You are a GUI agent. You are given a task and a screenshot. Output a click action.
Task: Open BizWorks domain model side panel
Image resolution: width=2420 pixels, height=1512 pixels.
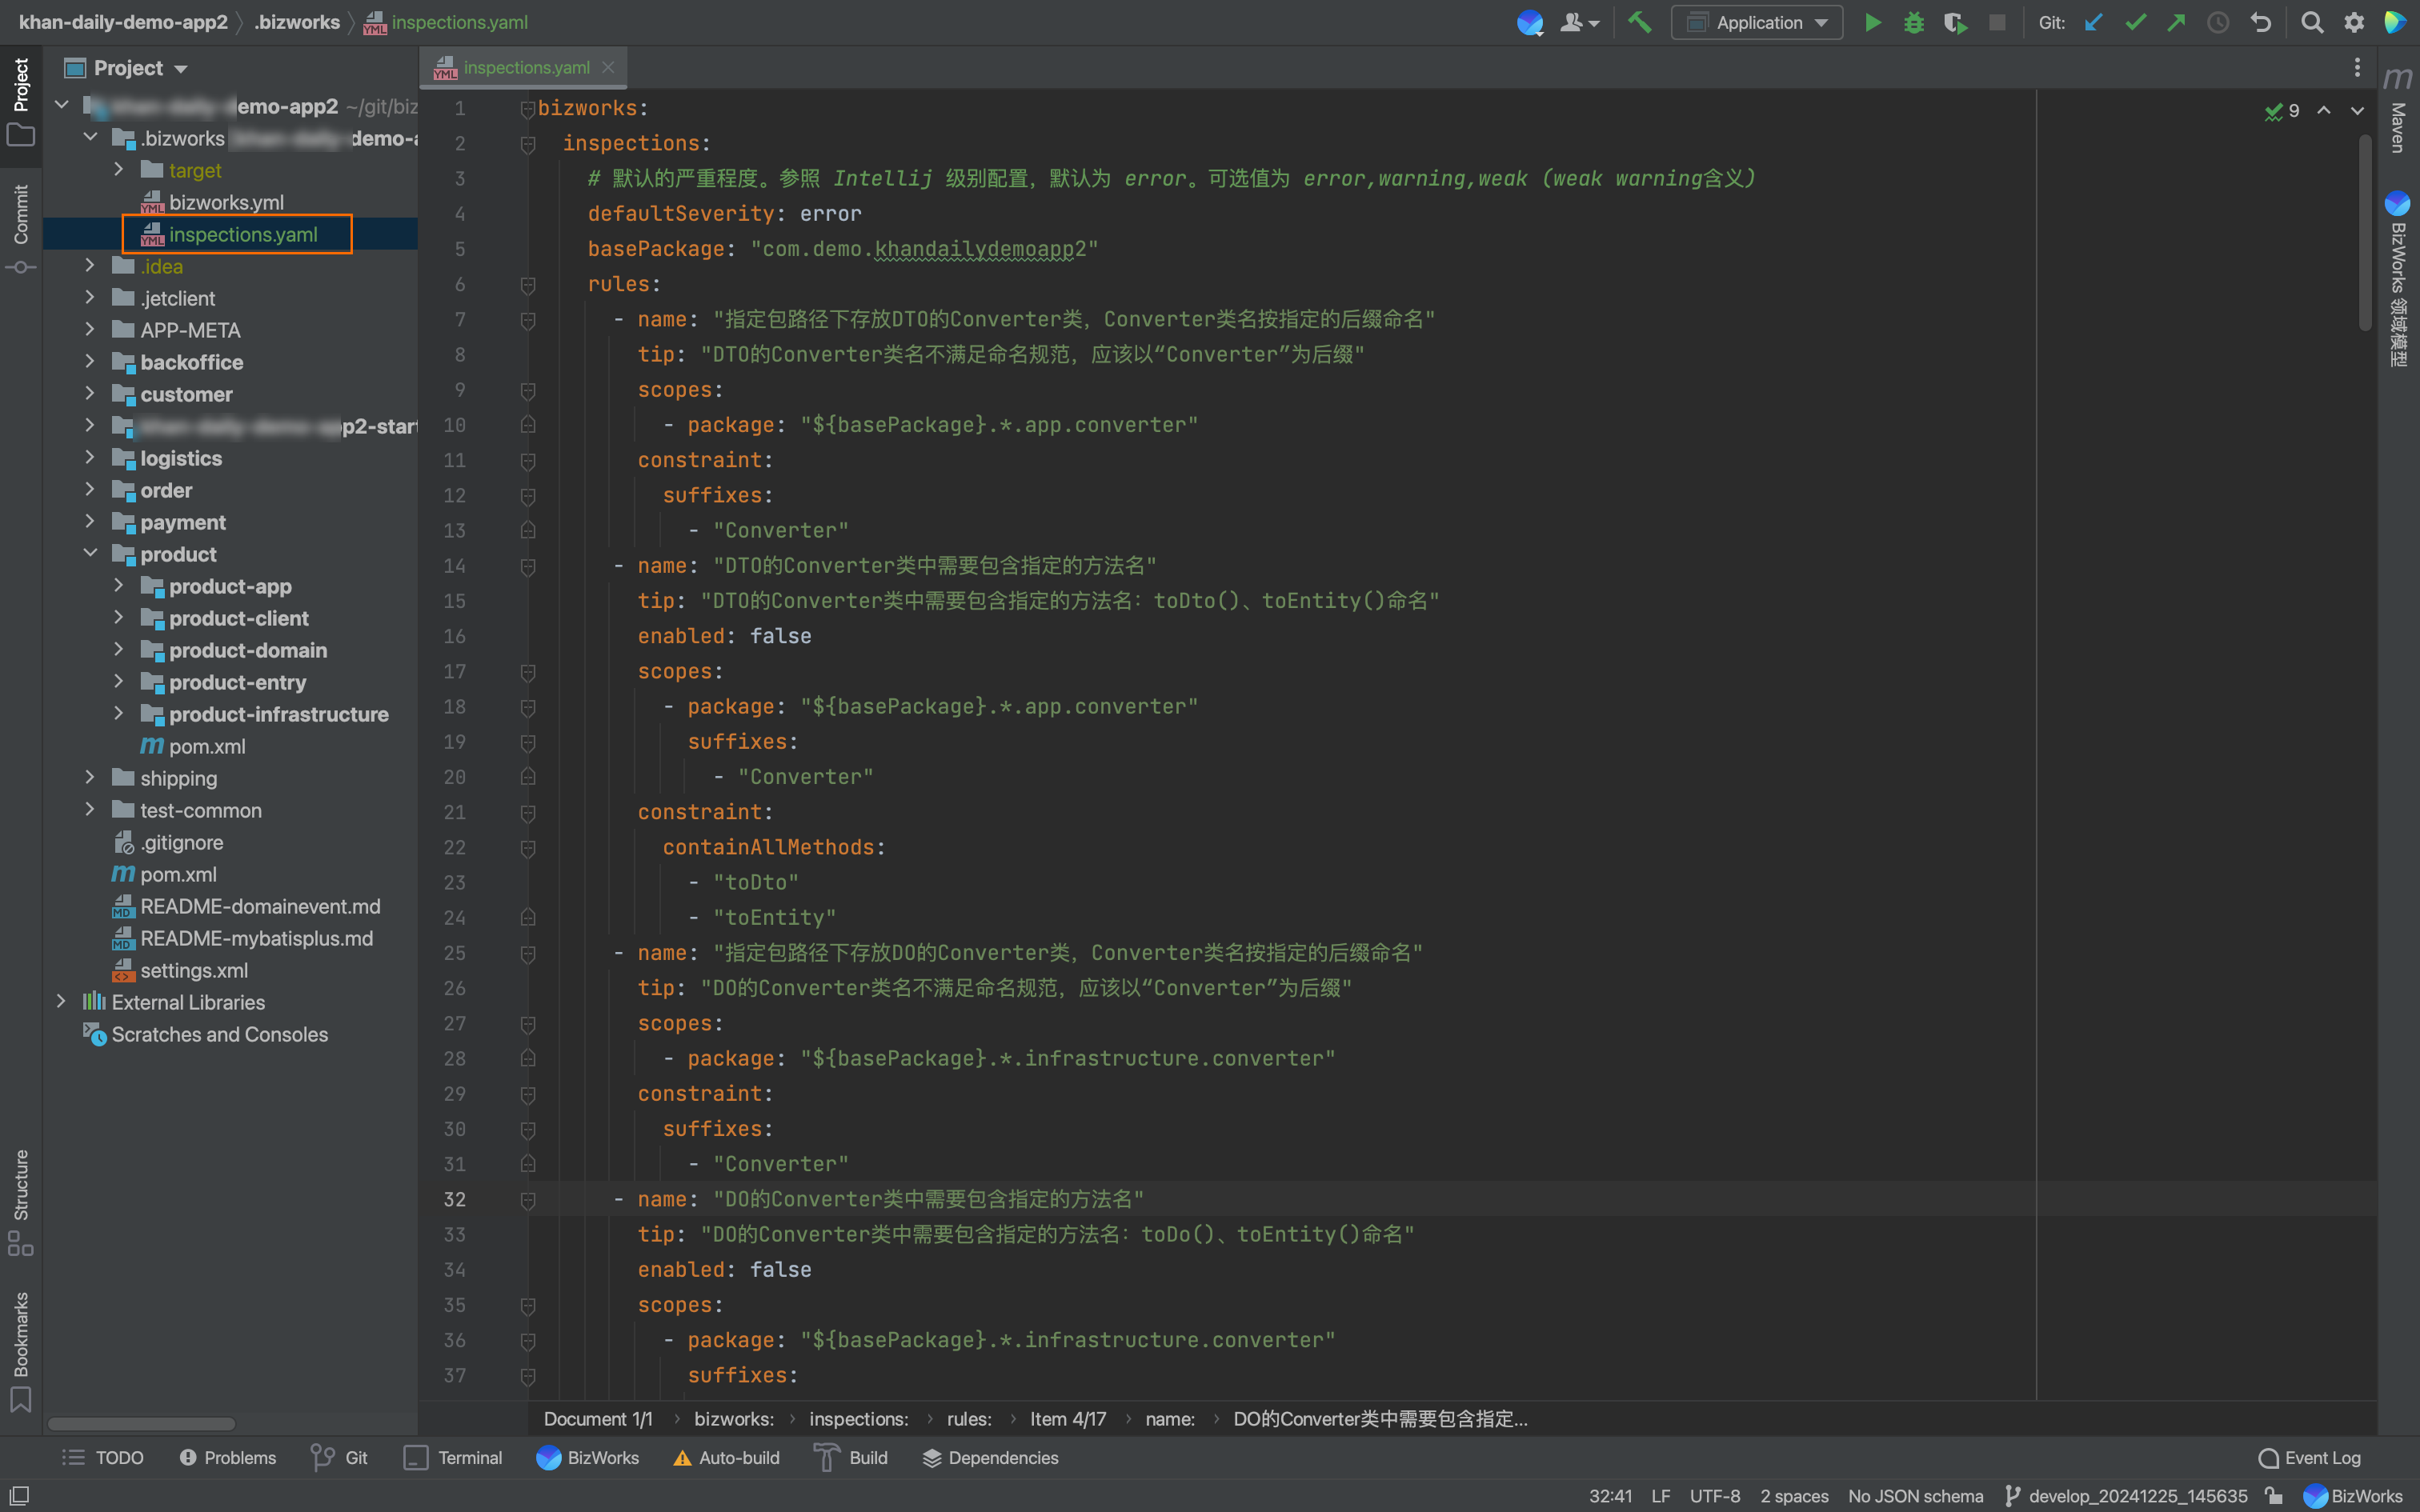(2398, 278)
